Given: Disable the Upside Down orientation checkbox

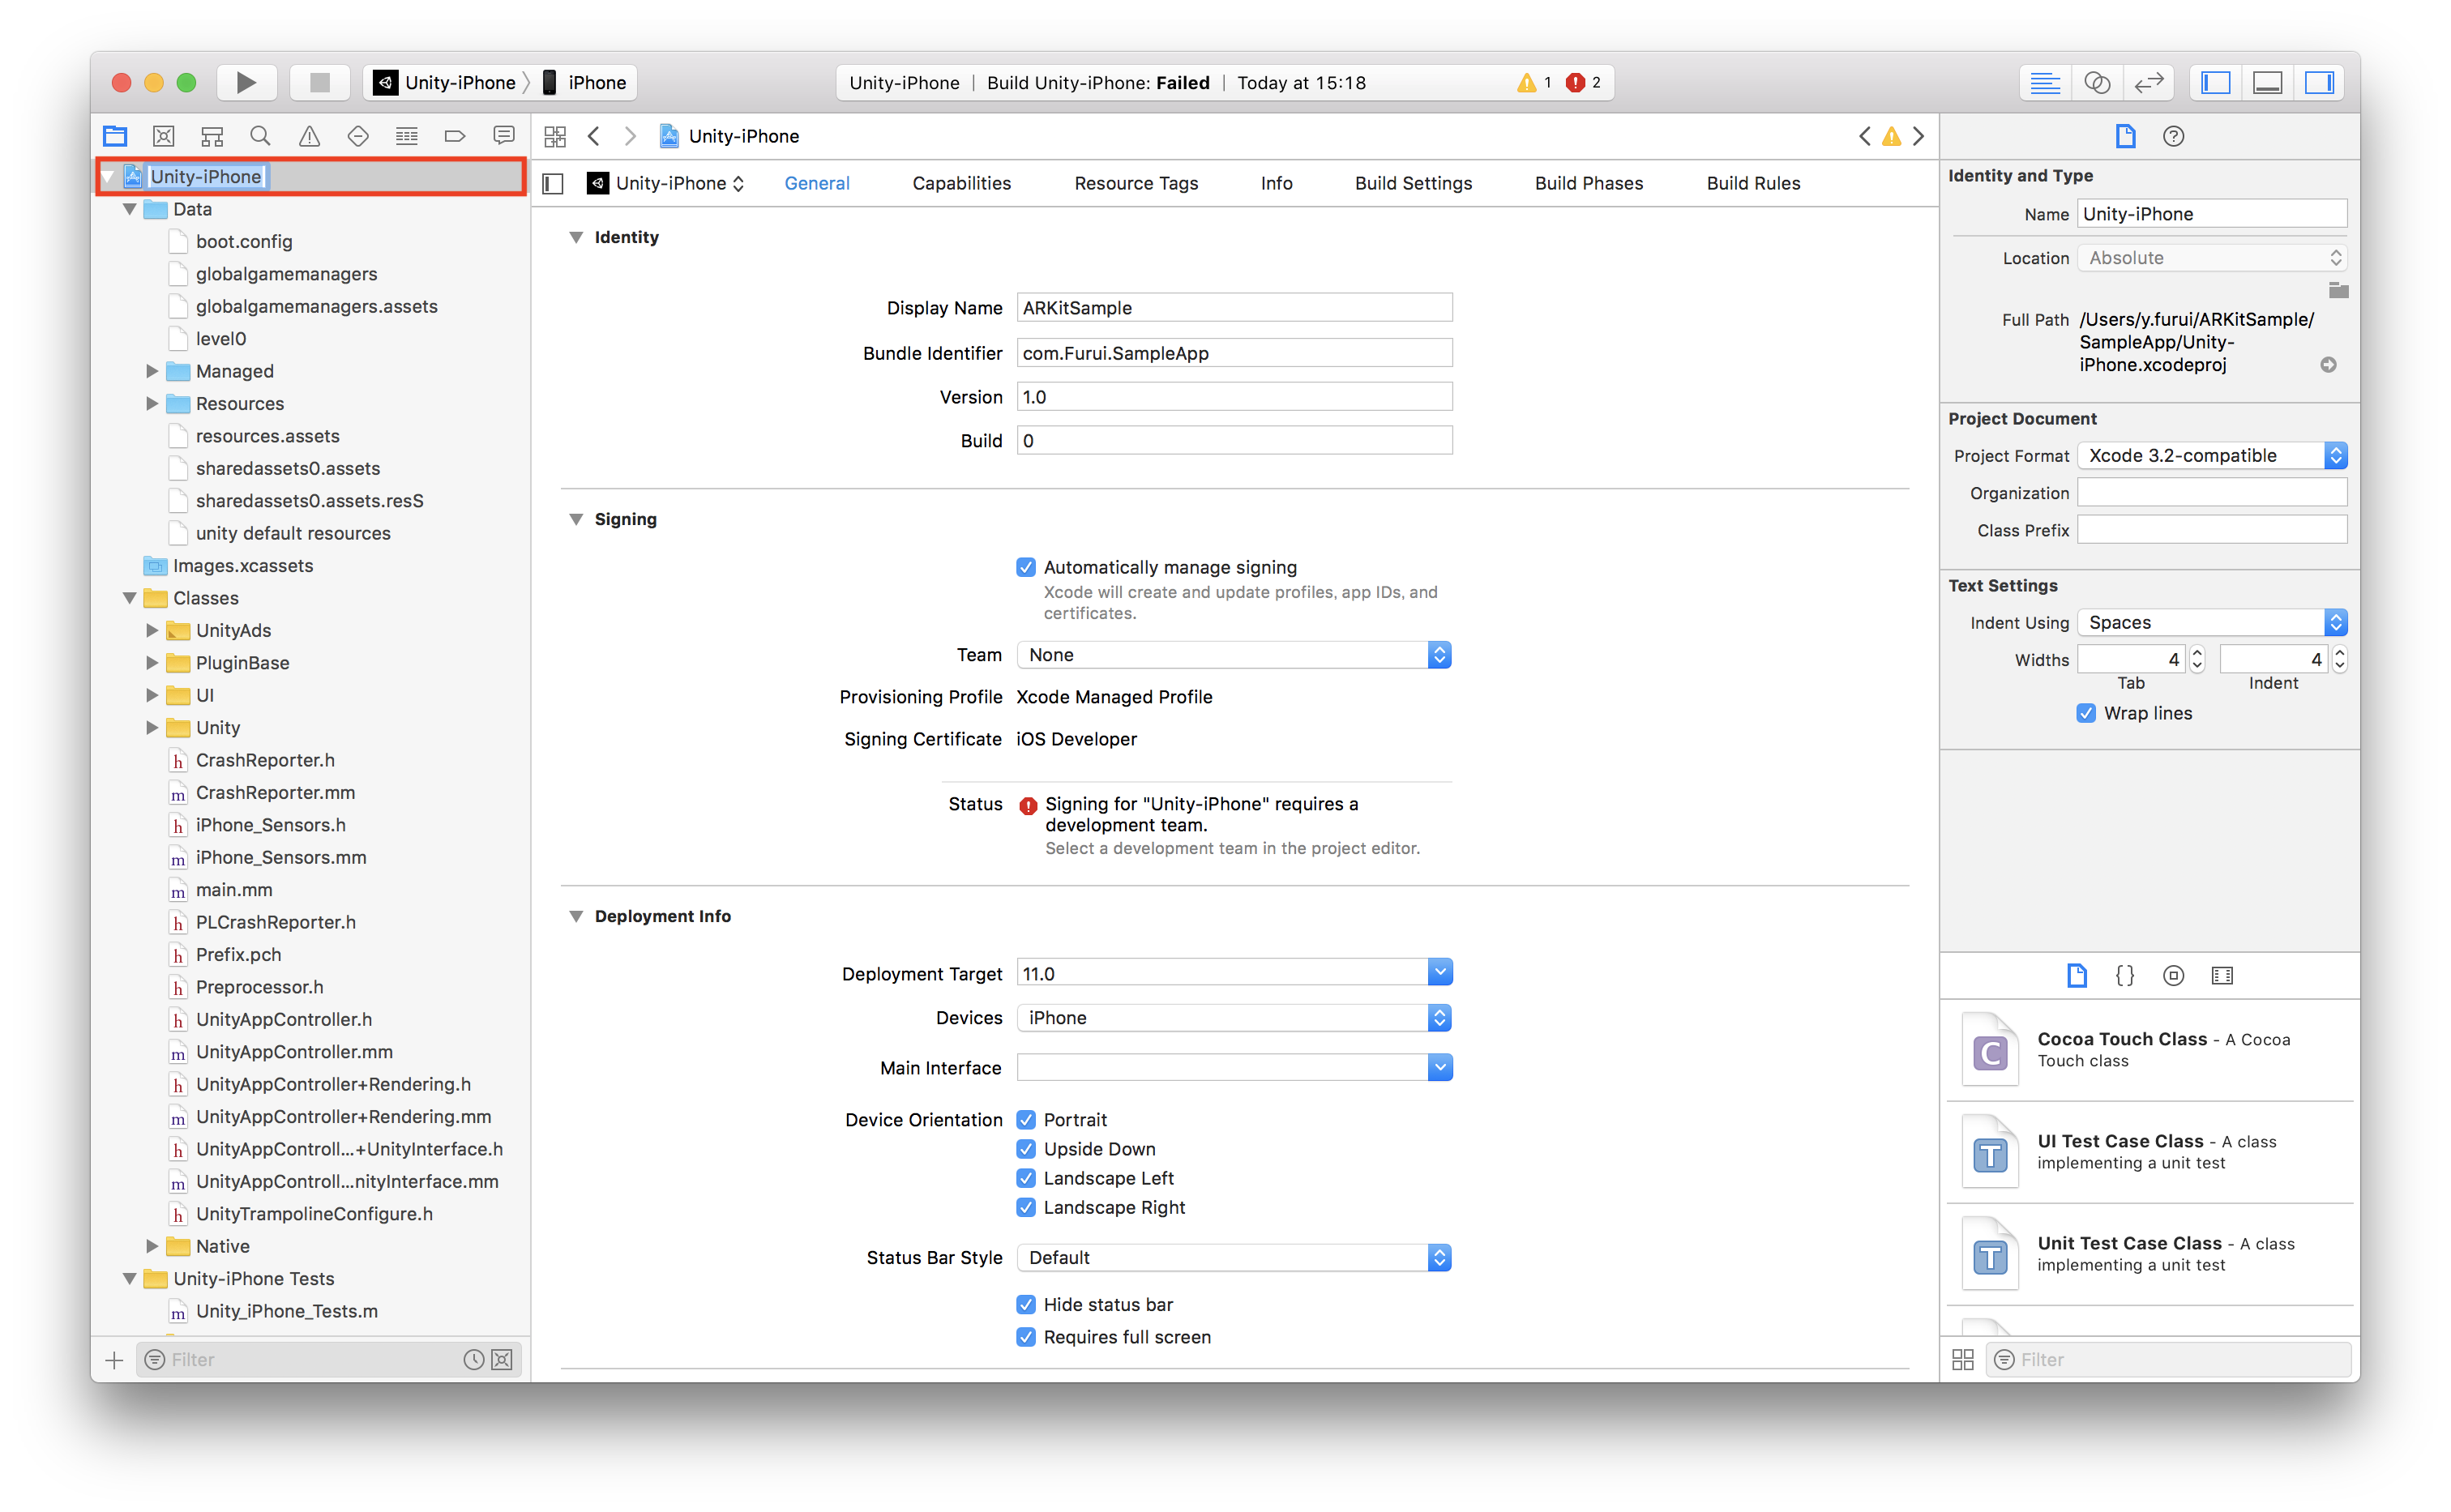Looking at the screenshot, I should coord(1026,1149).
